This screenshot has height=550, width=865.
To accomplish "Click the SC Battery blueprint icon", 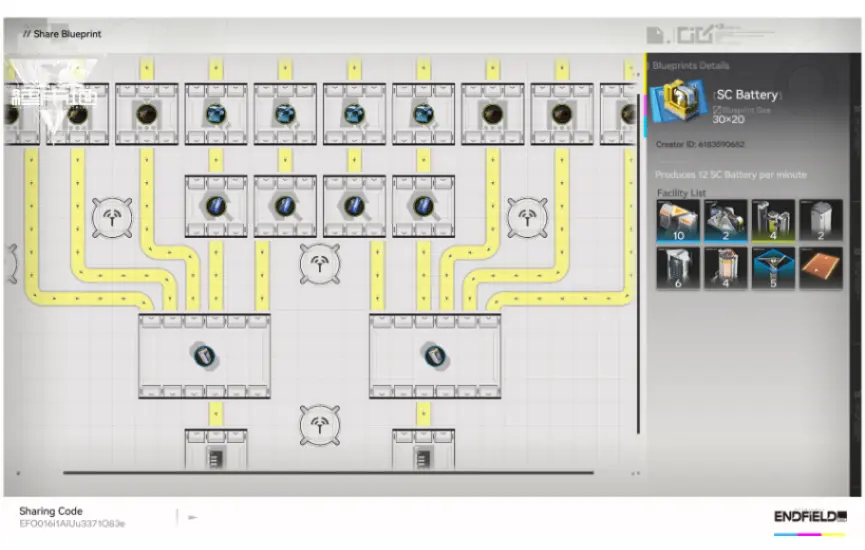I will pyautogui.click(x=680, y=104).
